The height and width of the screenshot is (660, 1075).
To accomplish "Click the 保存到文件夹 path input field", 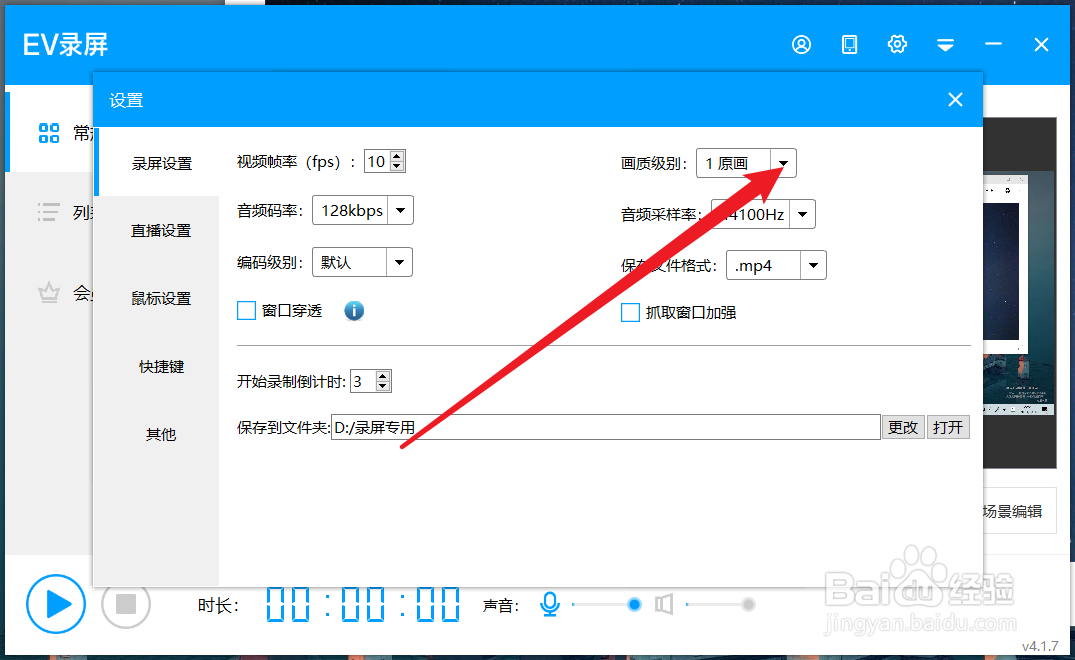I will click(605, 427).
